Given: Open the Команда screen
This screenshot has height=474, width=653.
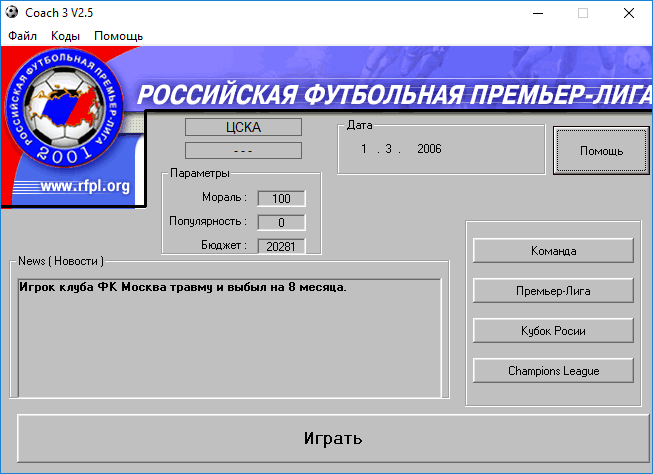Looking at the screenshot, I should point(553,251).
